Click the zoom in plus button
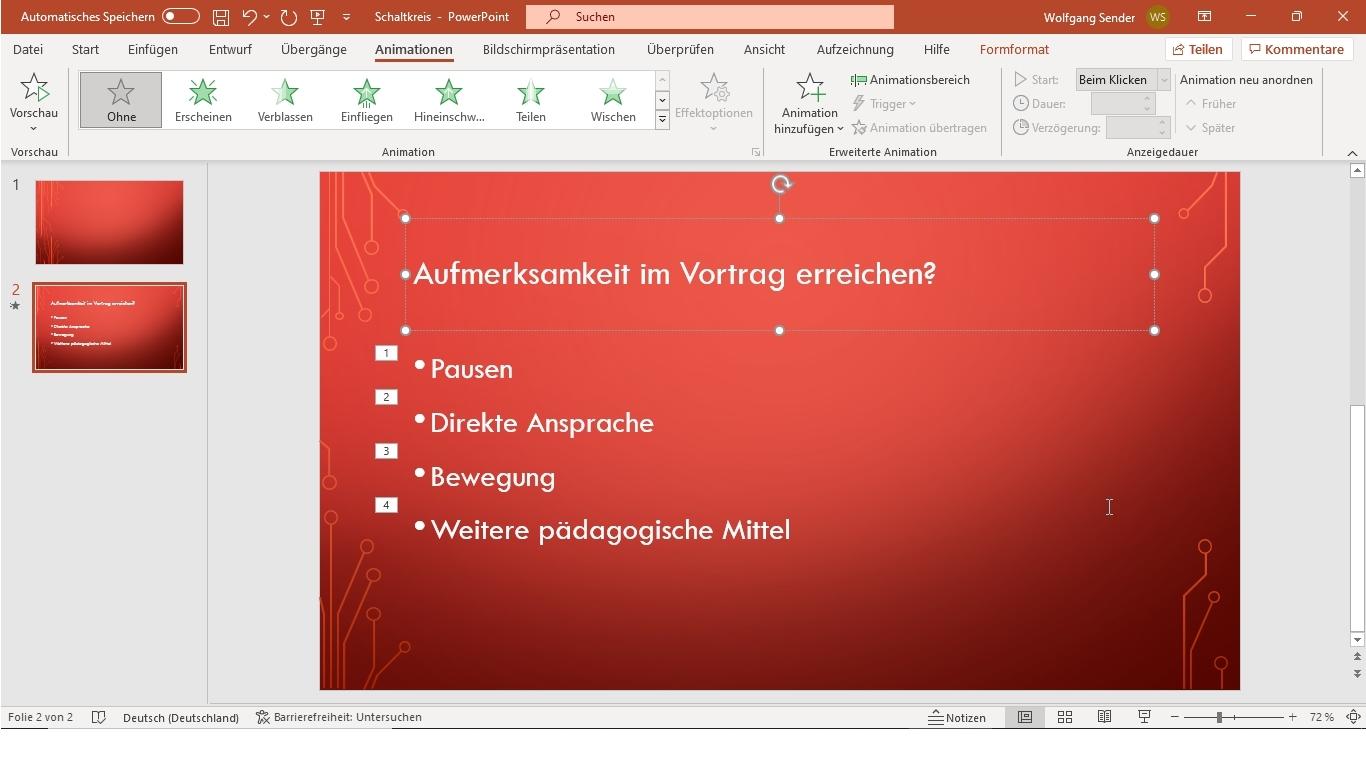1366x768 pixels. 1293,717
